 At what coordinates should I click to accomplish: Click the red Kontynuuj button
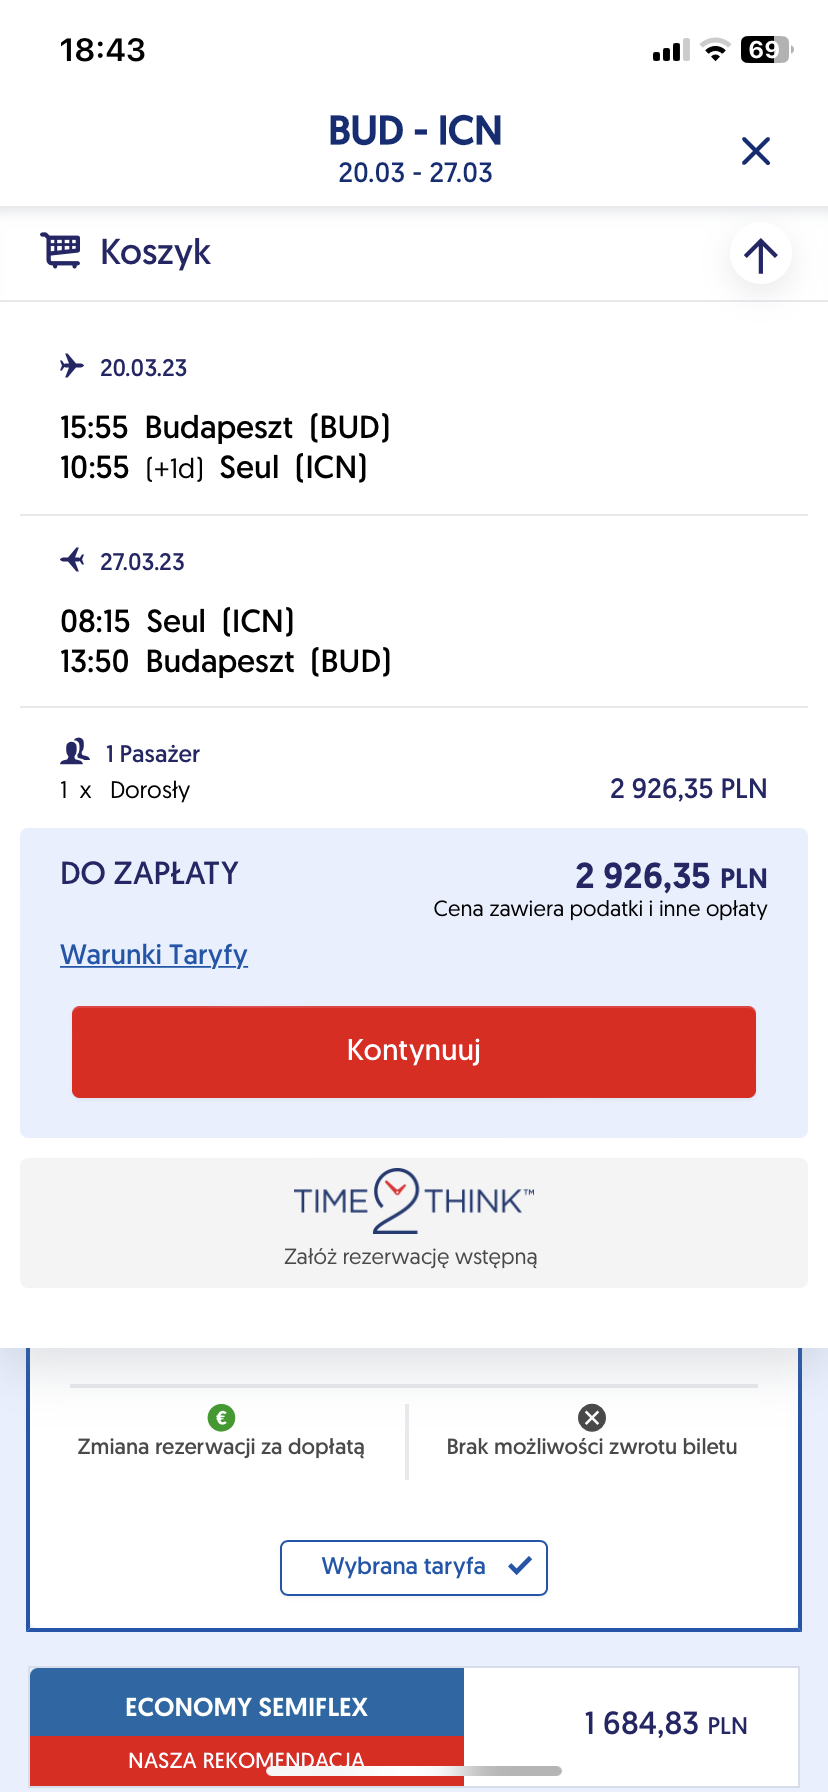(414, 1052)
